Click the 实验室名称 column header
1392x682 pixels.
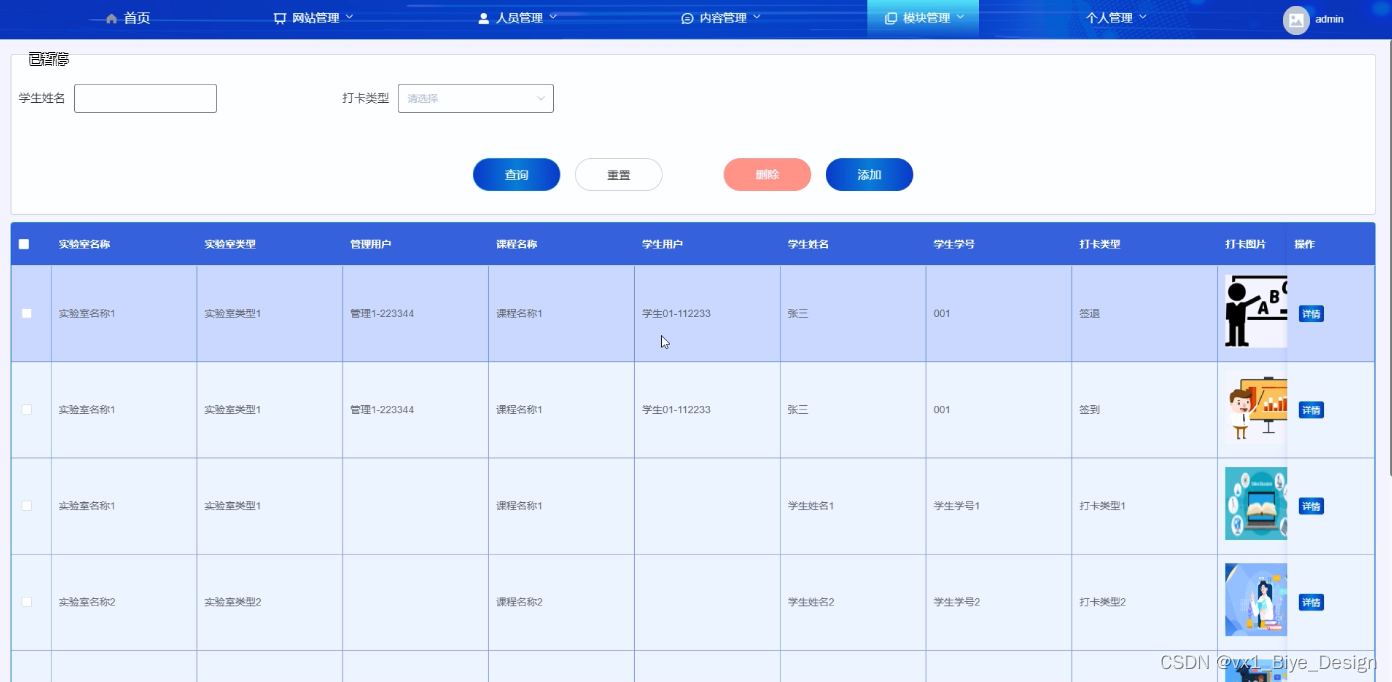(x=84, y=244)
